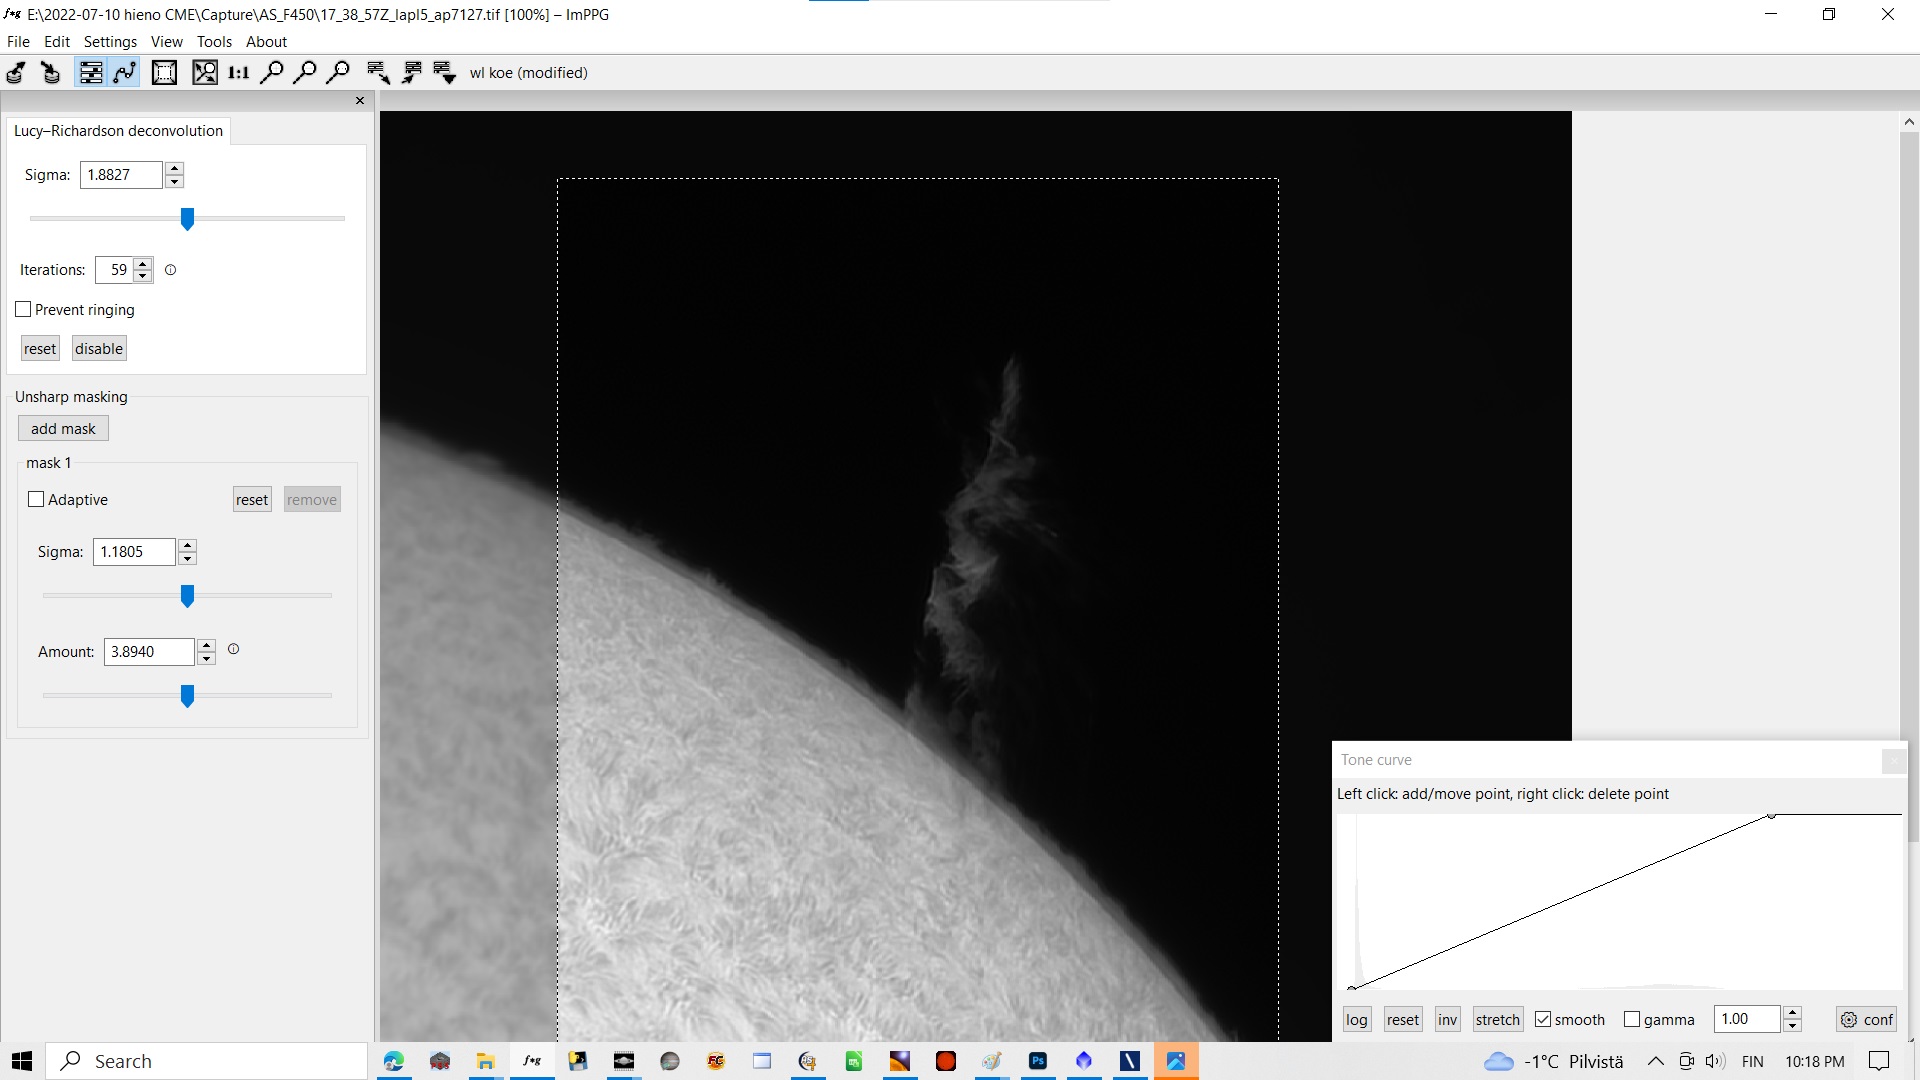Increase the mask 1 Sigma spinner value
1920x1080 pixels.
188,546
